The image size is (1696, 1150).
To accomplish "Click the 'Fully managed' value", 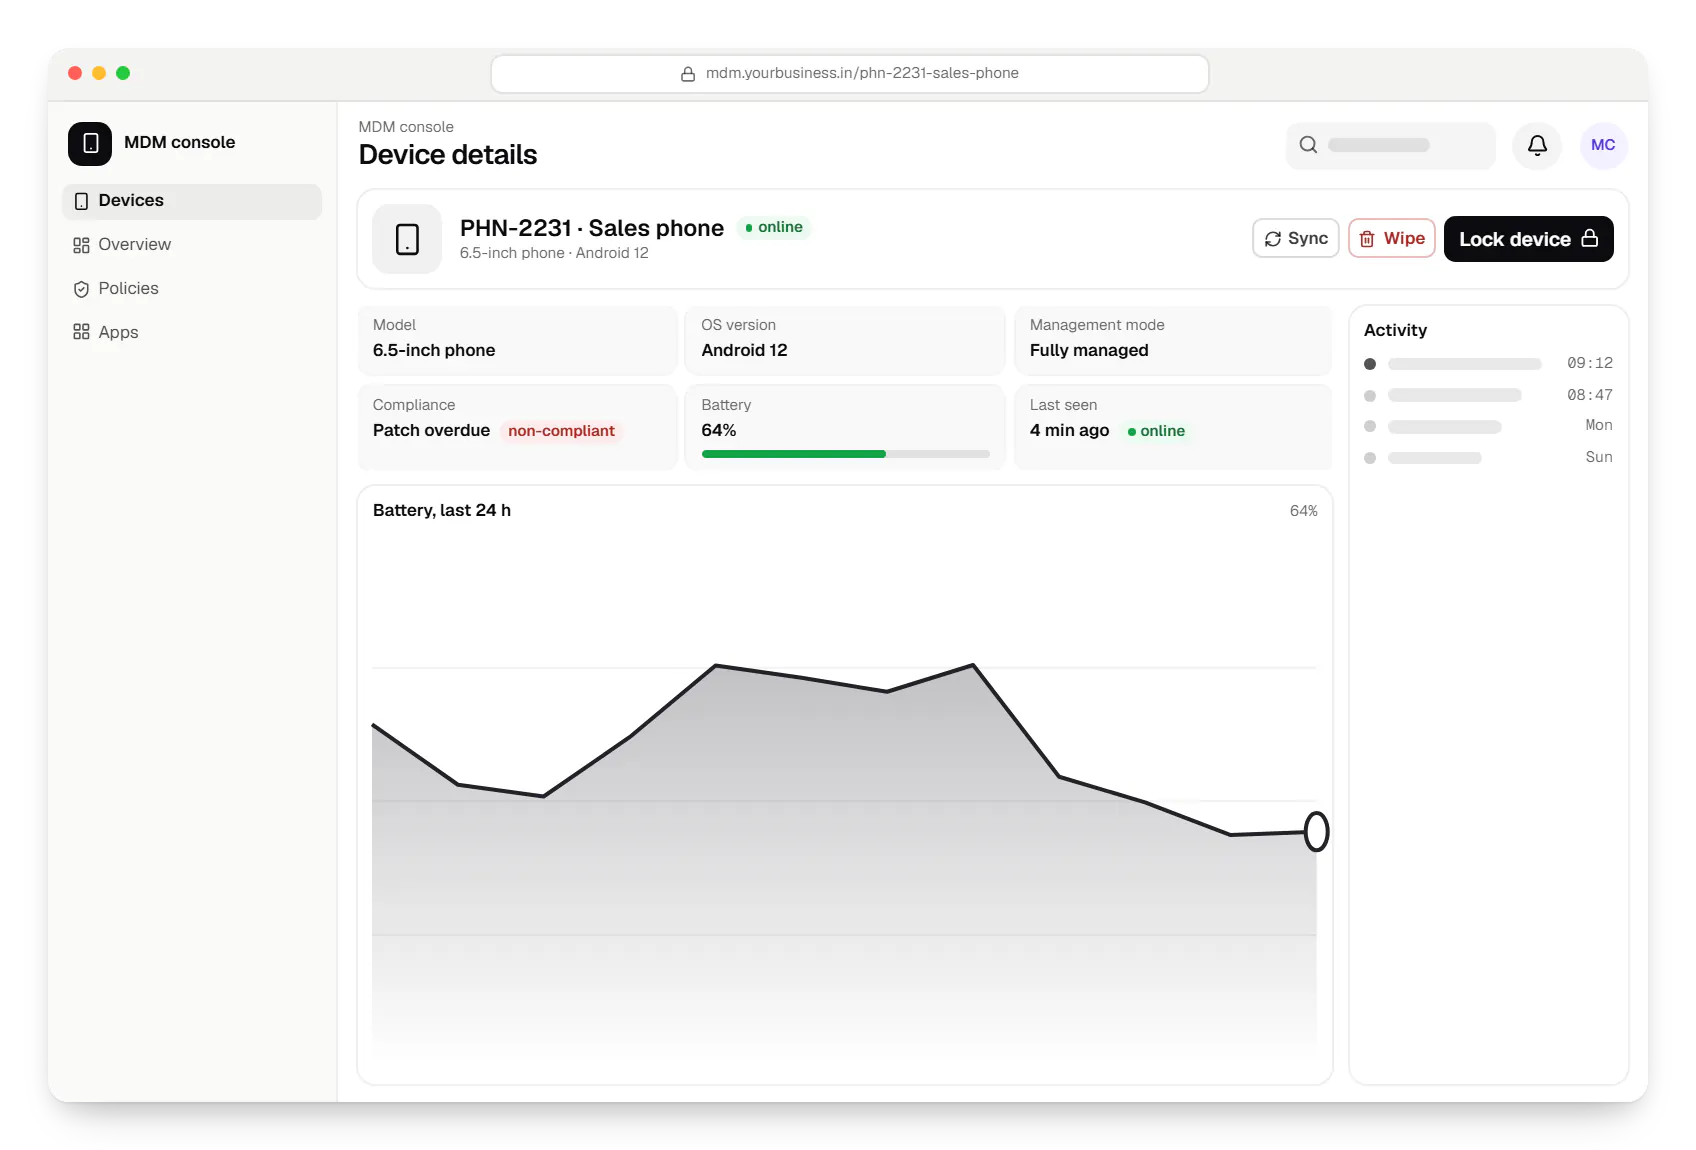I will tap(1089, 350).
